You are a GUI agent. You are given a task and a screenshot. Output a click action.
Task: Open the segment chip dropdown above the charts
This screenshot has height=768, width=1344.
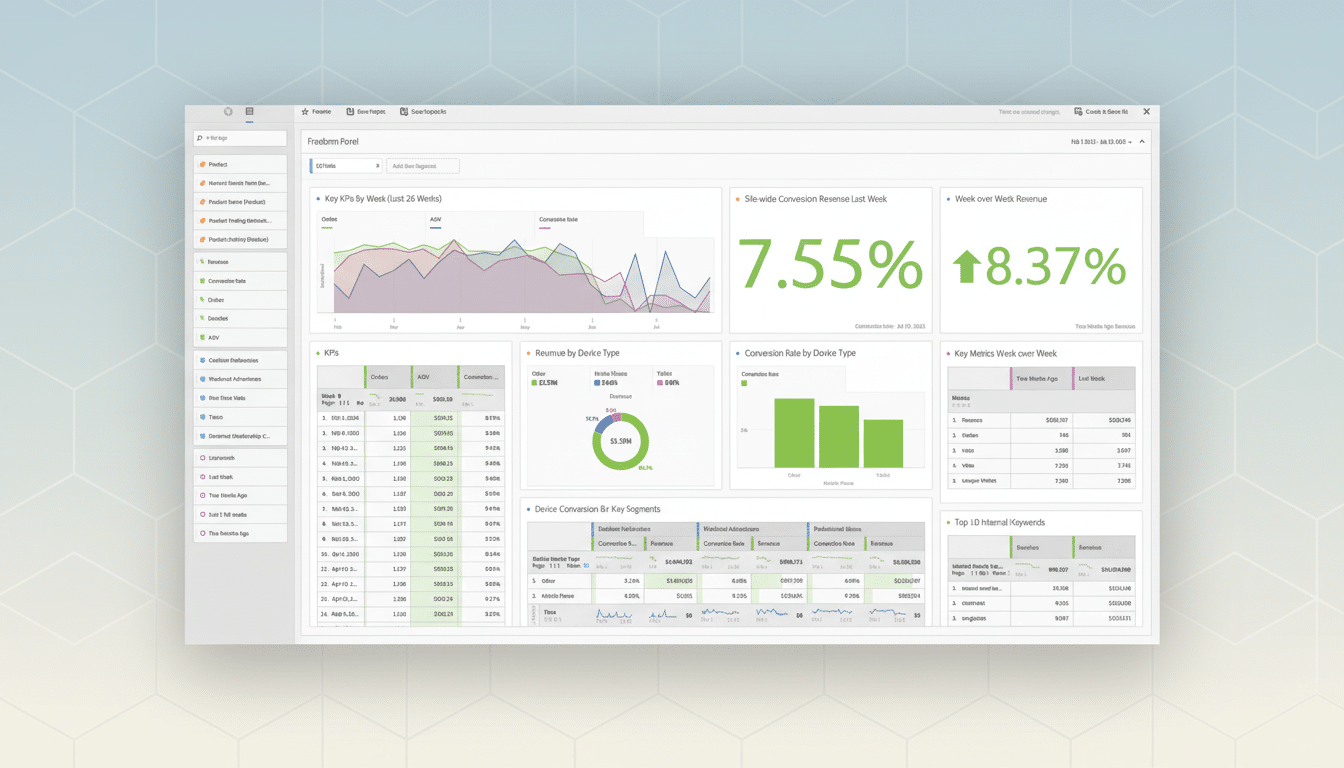377,165
